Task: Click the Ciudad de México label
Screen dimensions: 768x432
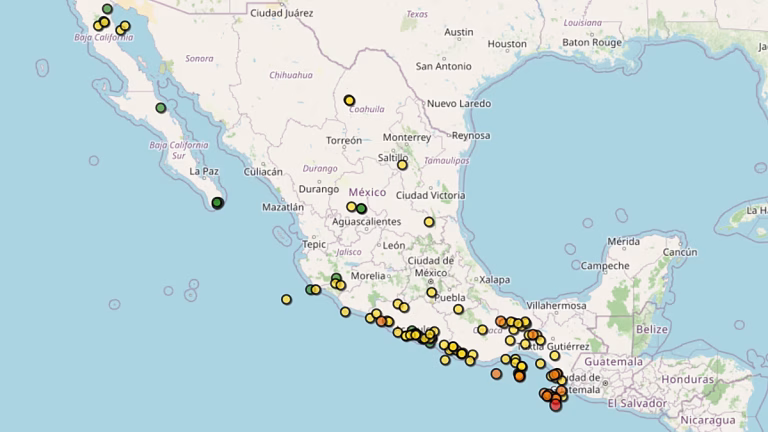Action: pos(431,266)
